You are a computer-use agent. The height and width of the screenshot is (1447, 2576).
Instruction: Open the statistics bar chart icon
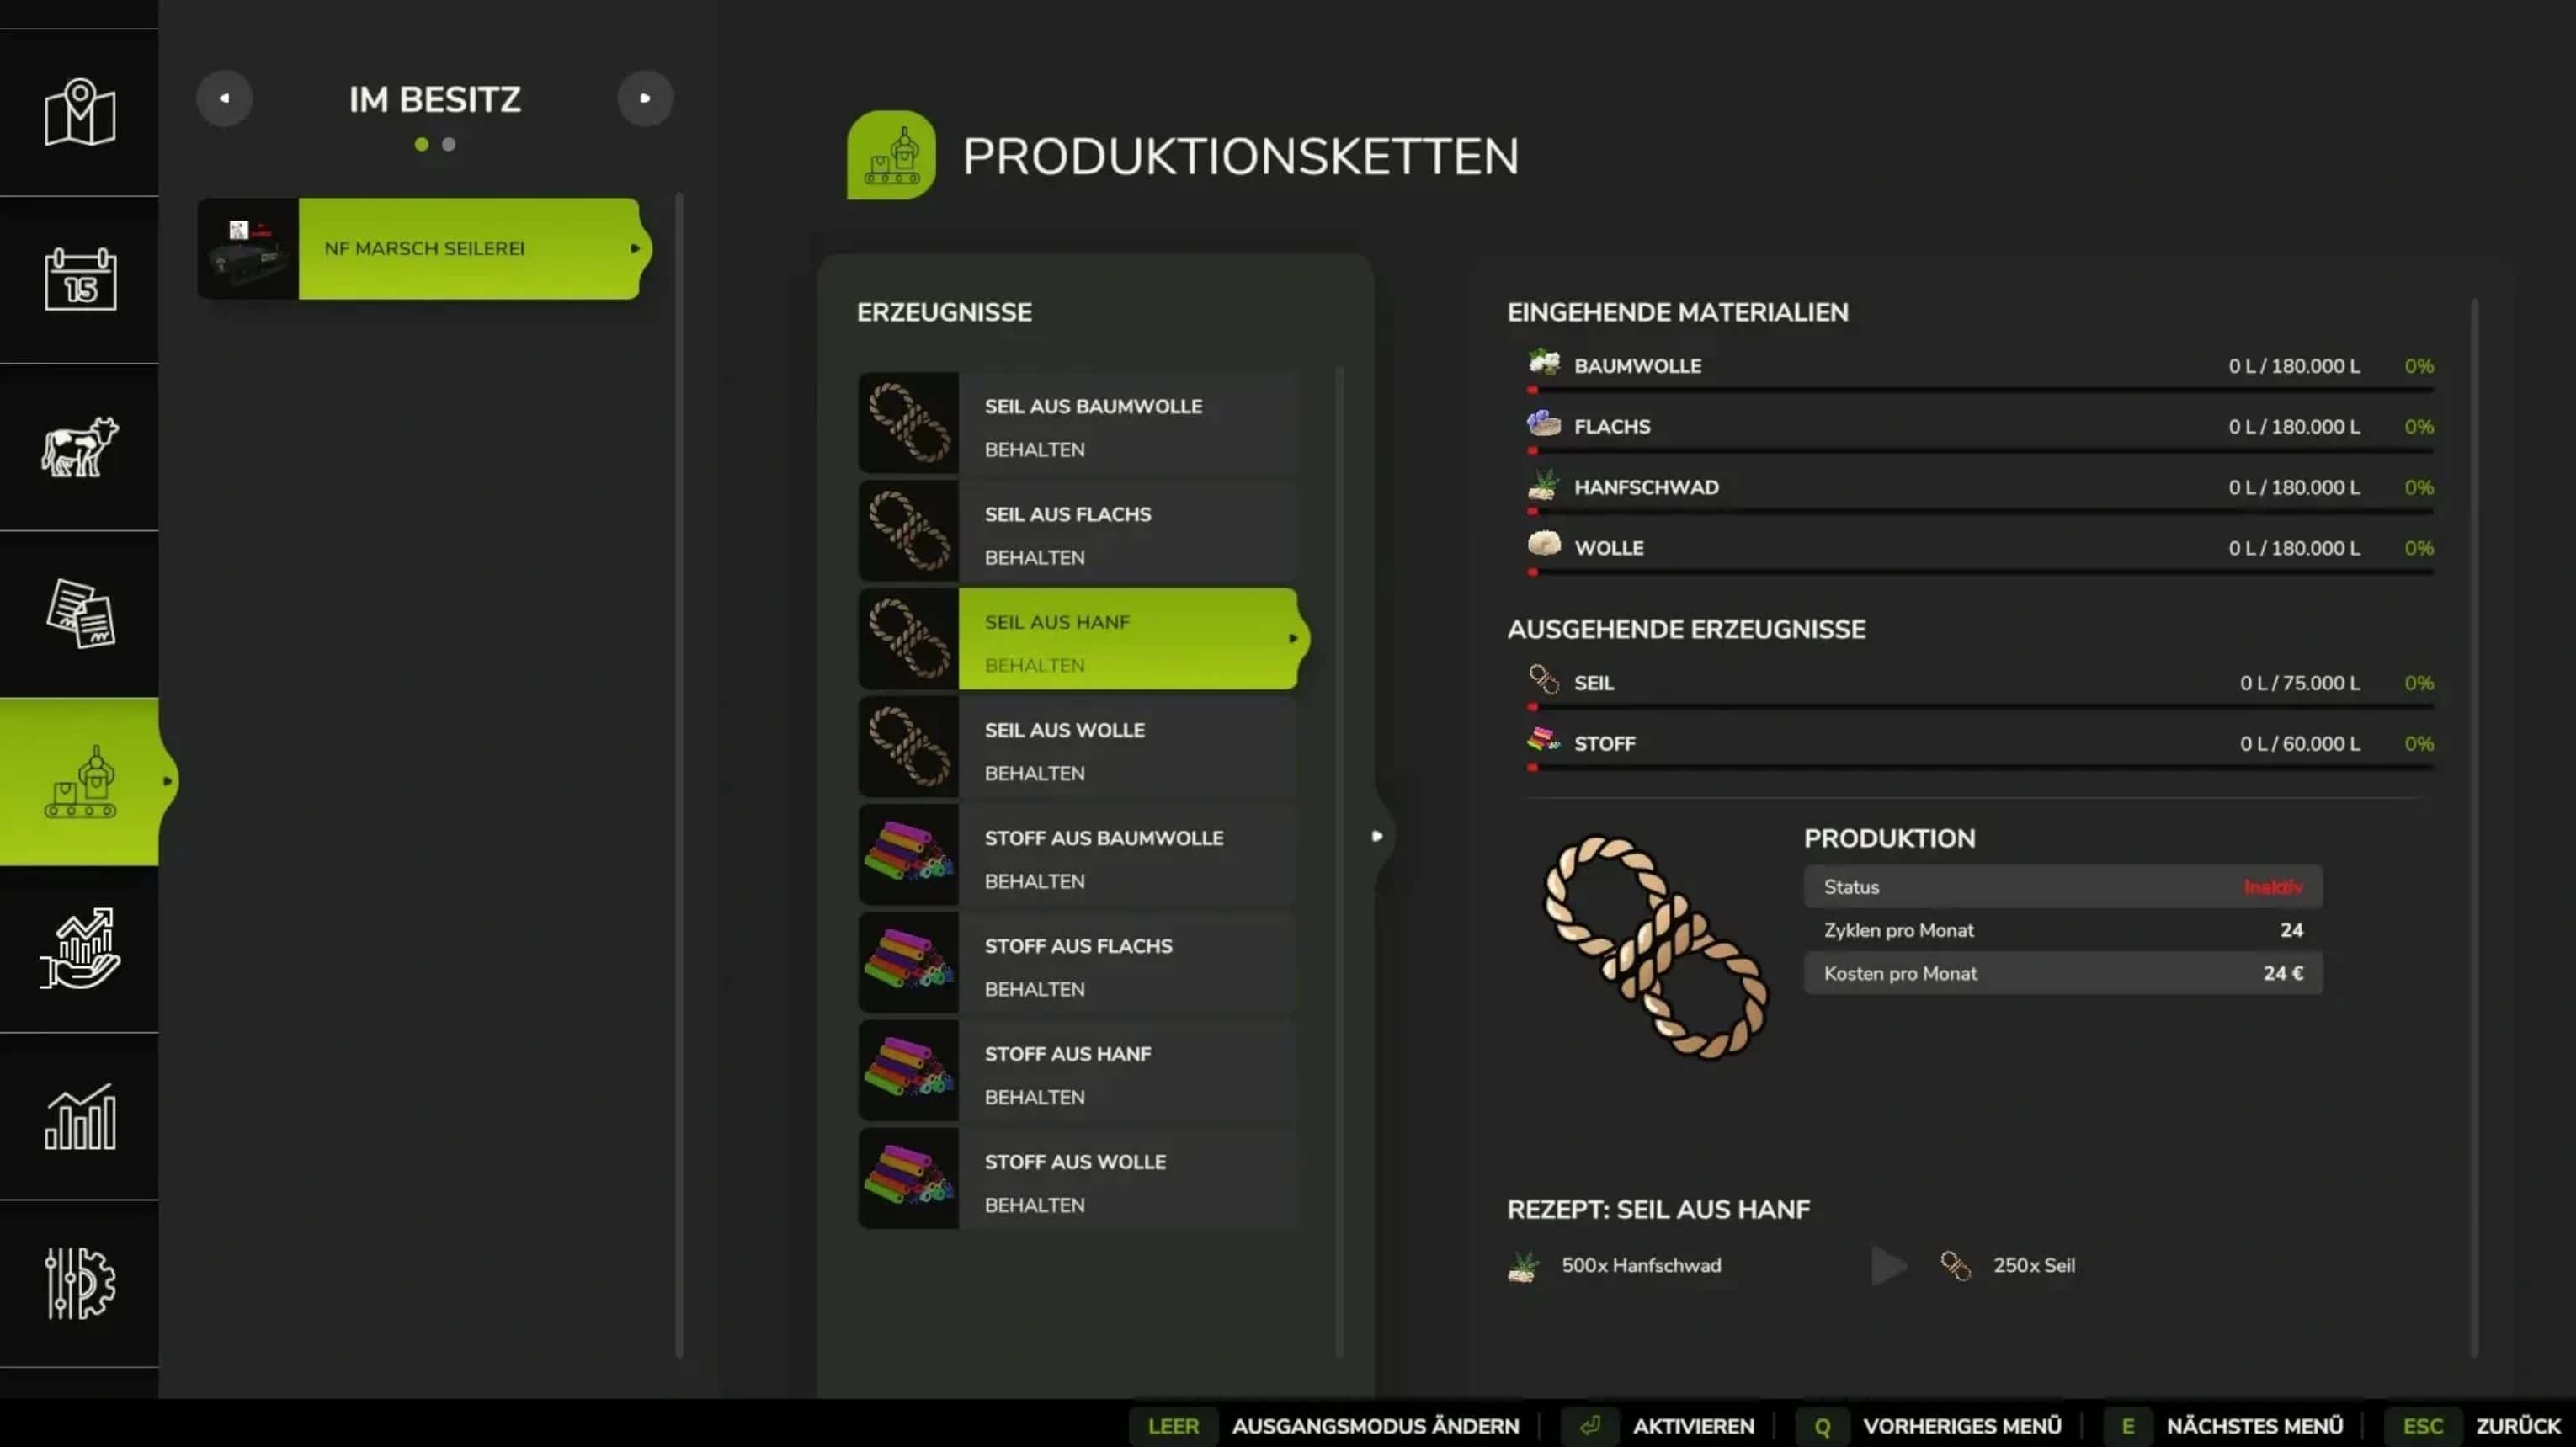point(79,1116)
